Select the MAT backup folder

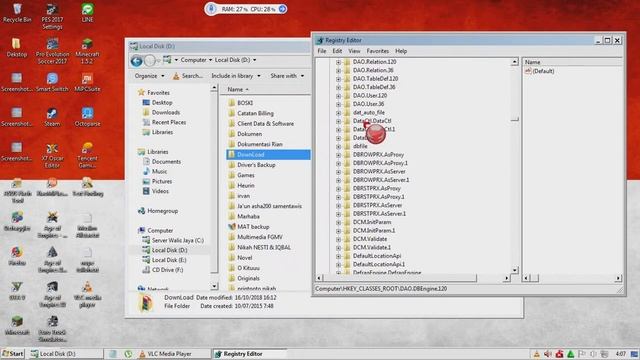pos(249,227)
